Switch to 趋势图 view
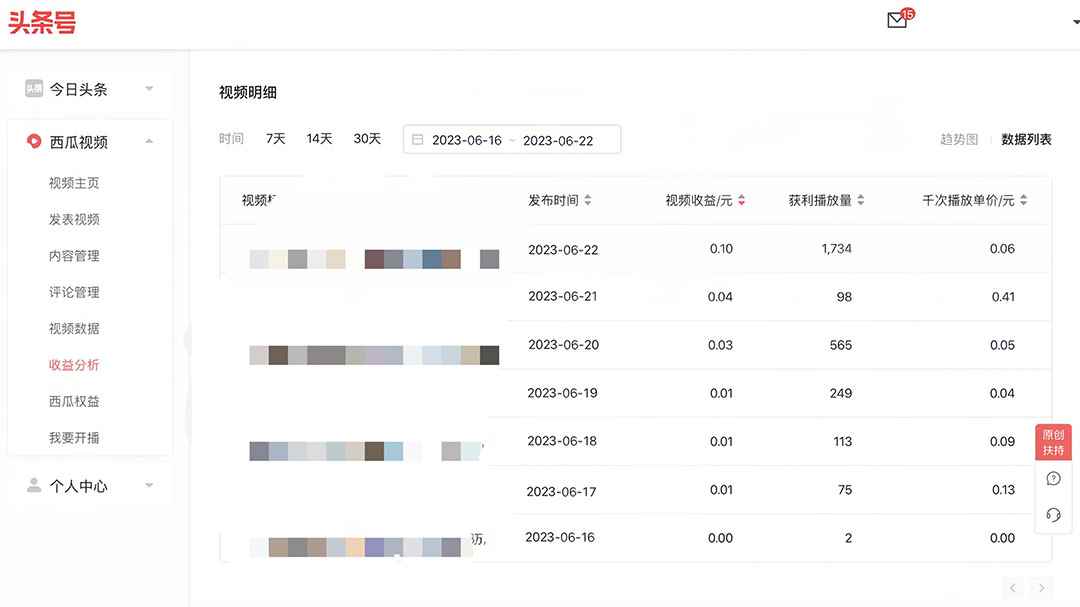 959,139
